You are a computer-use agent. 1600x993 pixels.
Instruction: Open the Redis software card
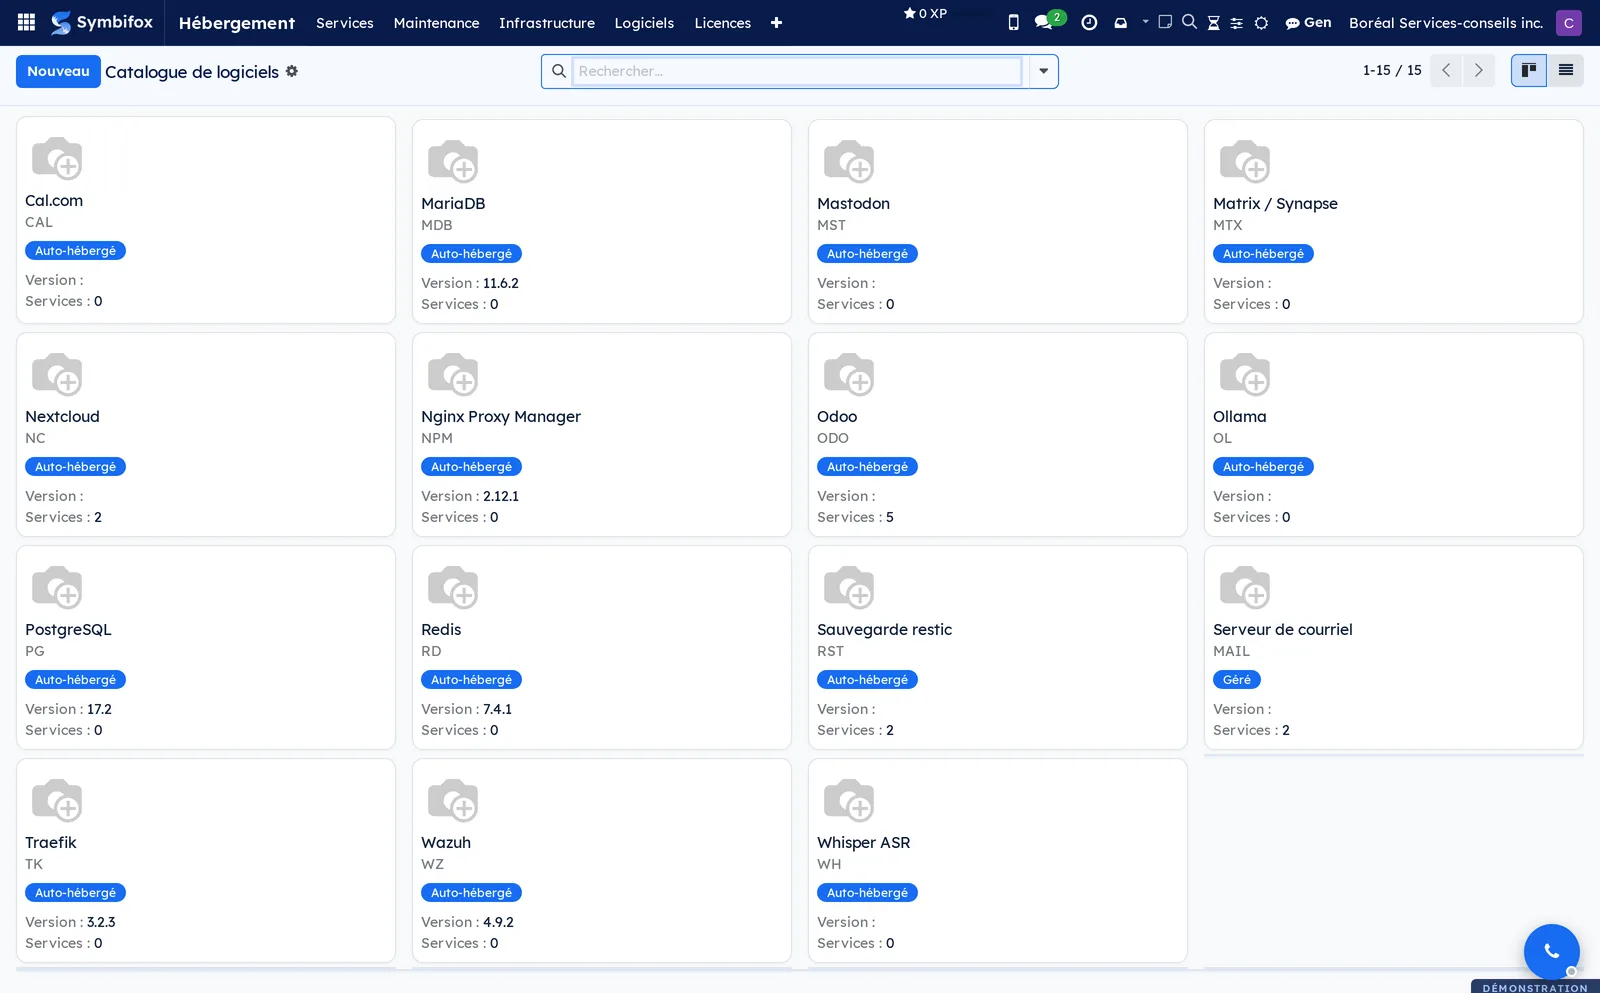click(x=602, y=648)
